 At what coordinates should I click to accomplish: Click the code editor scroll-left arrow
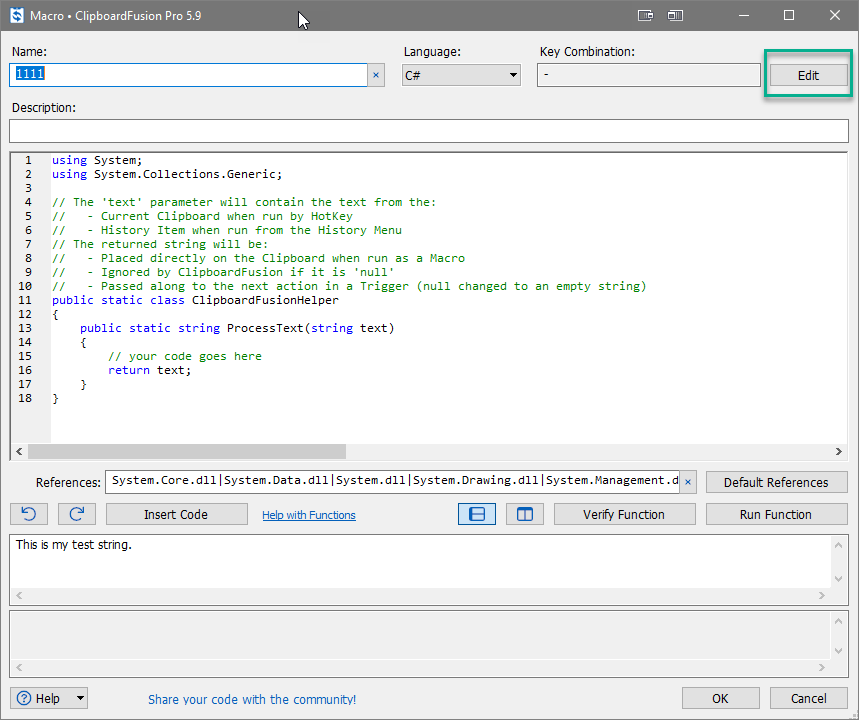click(x=19, y=452)
